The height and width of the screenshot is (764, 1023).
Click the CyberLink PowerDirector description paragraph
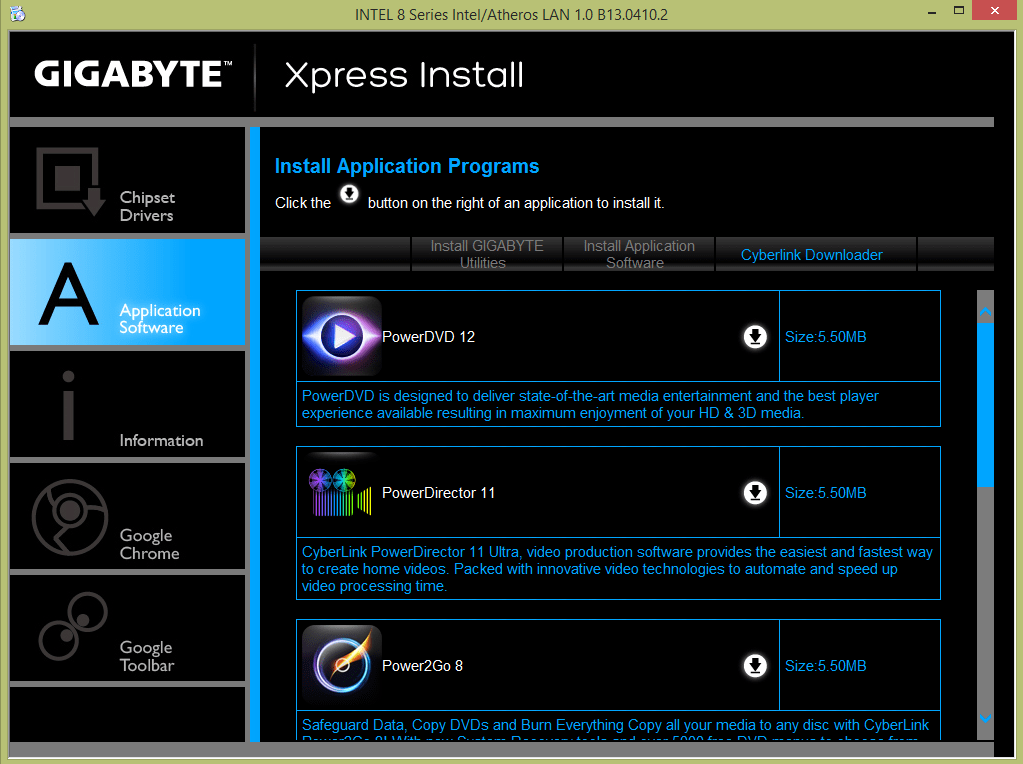pos(617,569)
